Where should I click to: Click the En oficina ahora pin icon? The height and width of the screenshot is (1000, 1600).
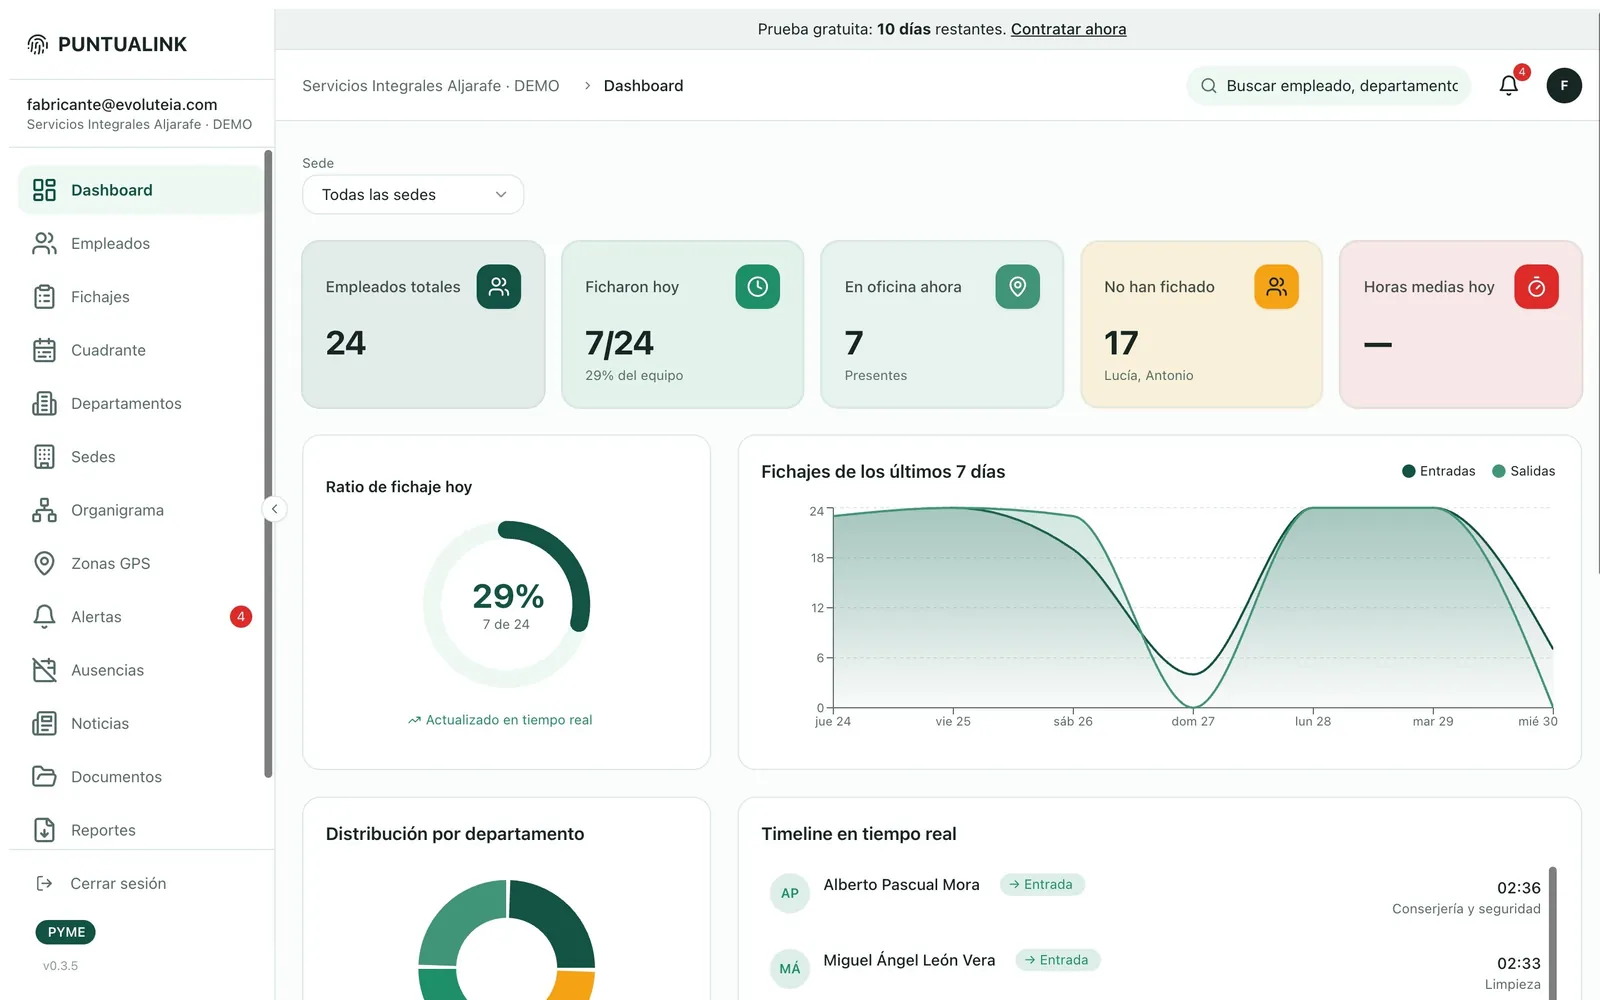(1017, 287)
